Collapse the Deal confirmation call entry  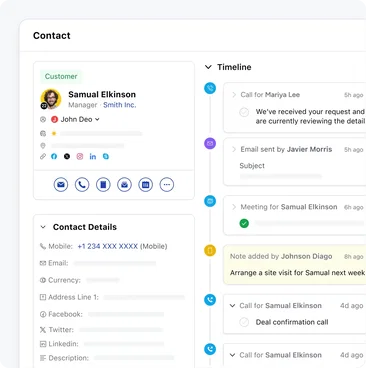[233, 306]
